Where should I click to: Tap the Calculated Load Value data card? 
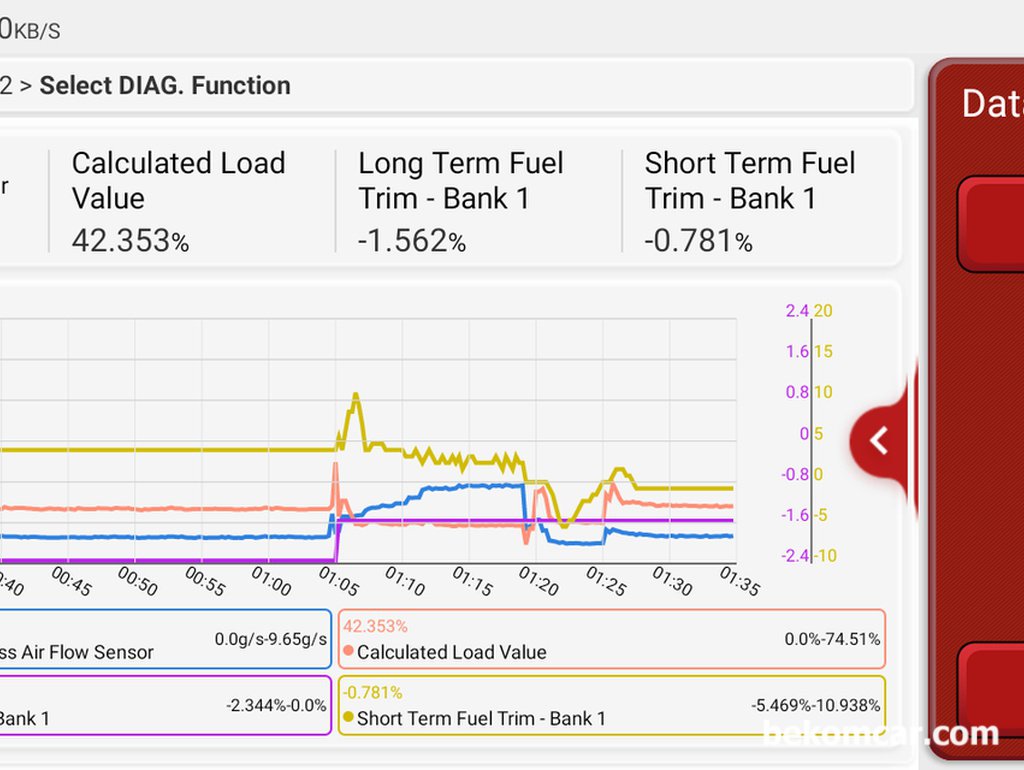click(192, 201)
